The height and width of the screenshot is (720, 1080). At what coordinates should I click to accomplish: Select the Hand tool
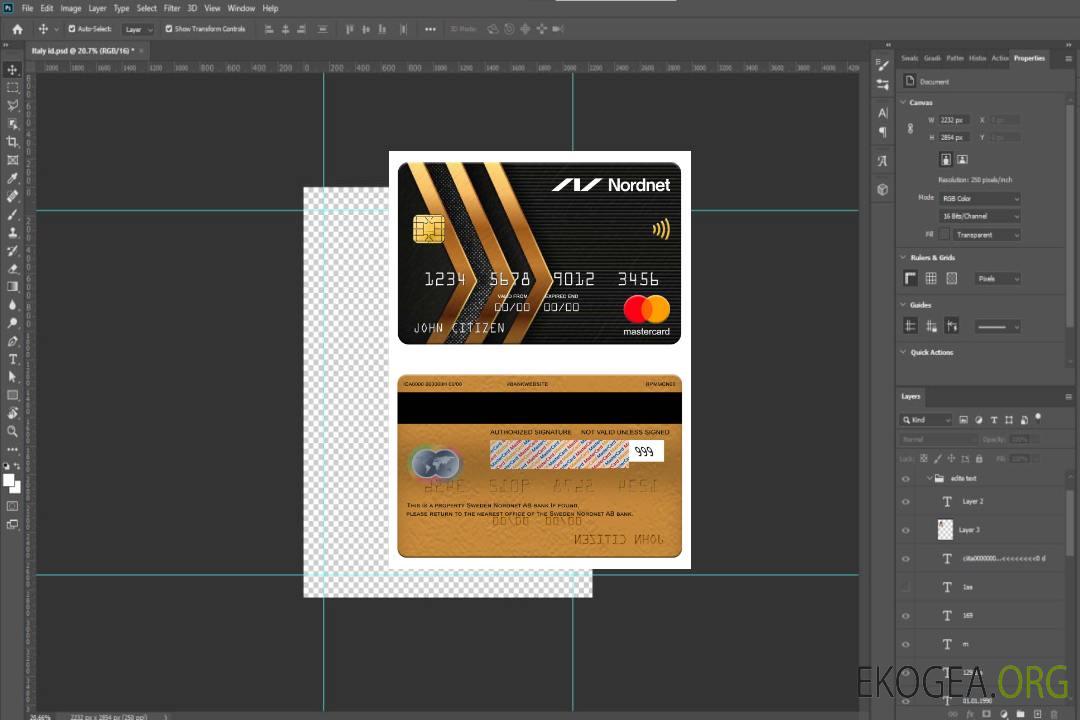pyautogui.click(x=12, y=413)
